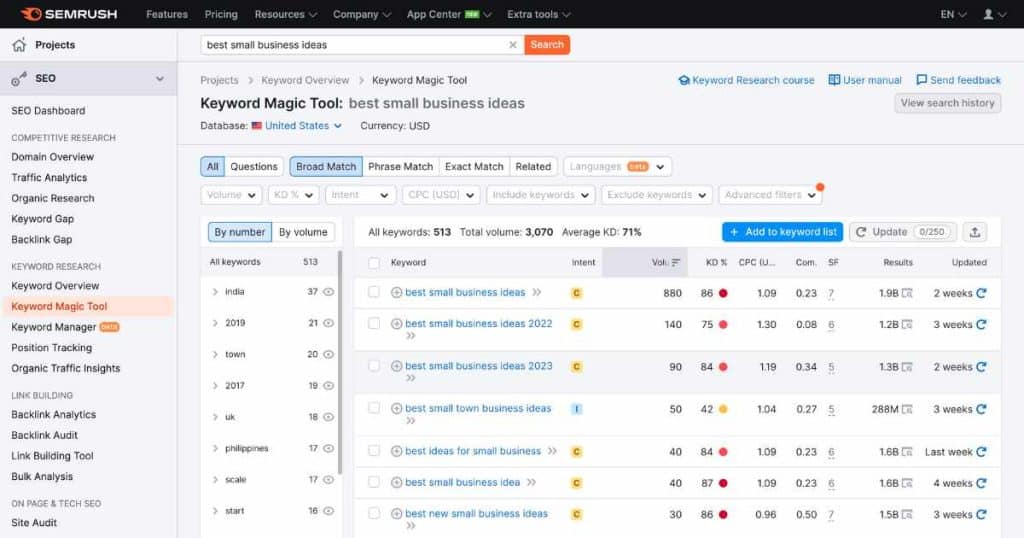Open the Volume filter dropdown
The width and height of the screenshot is (1024, 538).
(231, 195)
